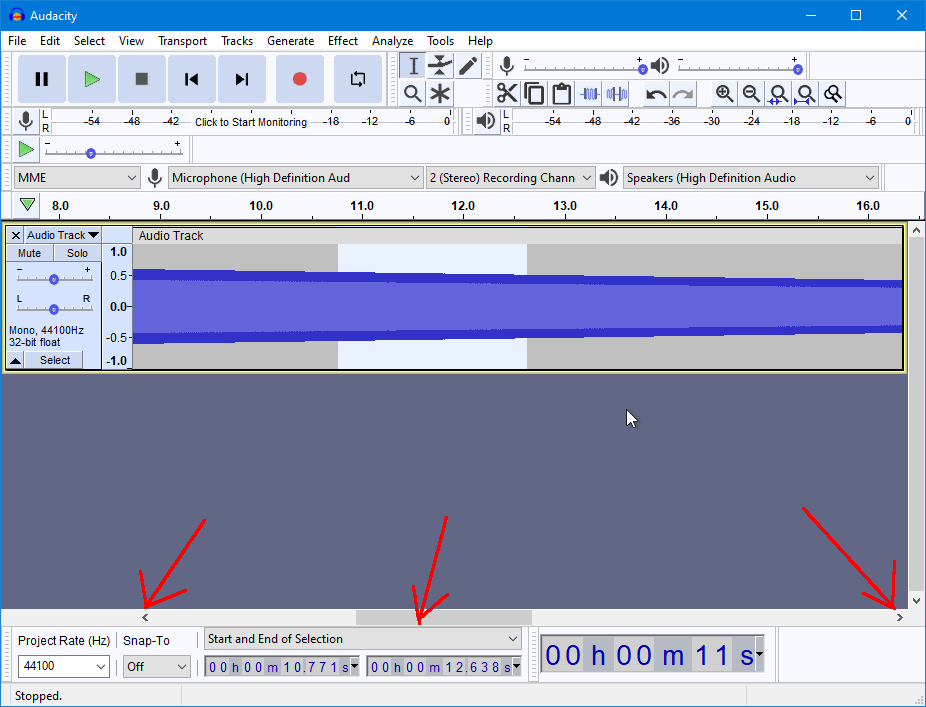Select the Draw (pencil) tool
This screenshot has height=707, width=926.
click(467, 66)
